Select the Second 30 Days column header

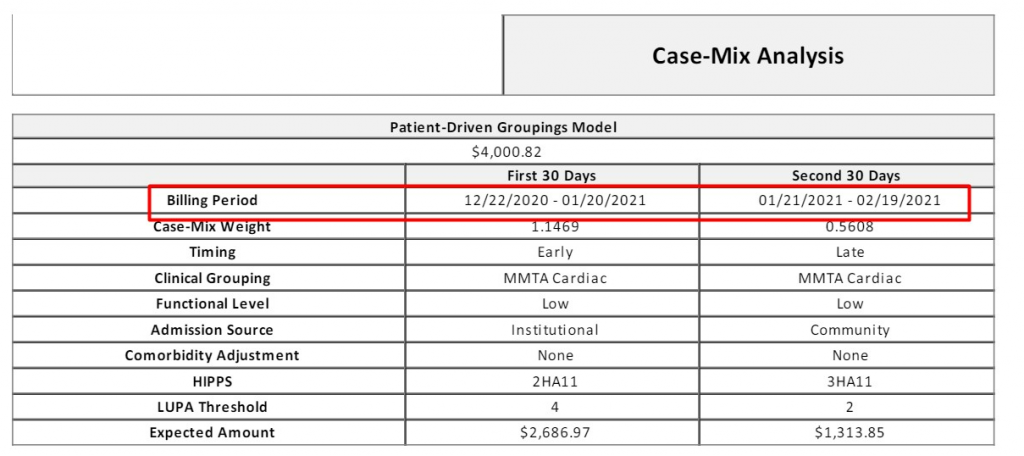(x=846, y=176)
